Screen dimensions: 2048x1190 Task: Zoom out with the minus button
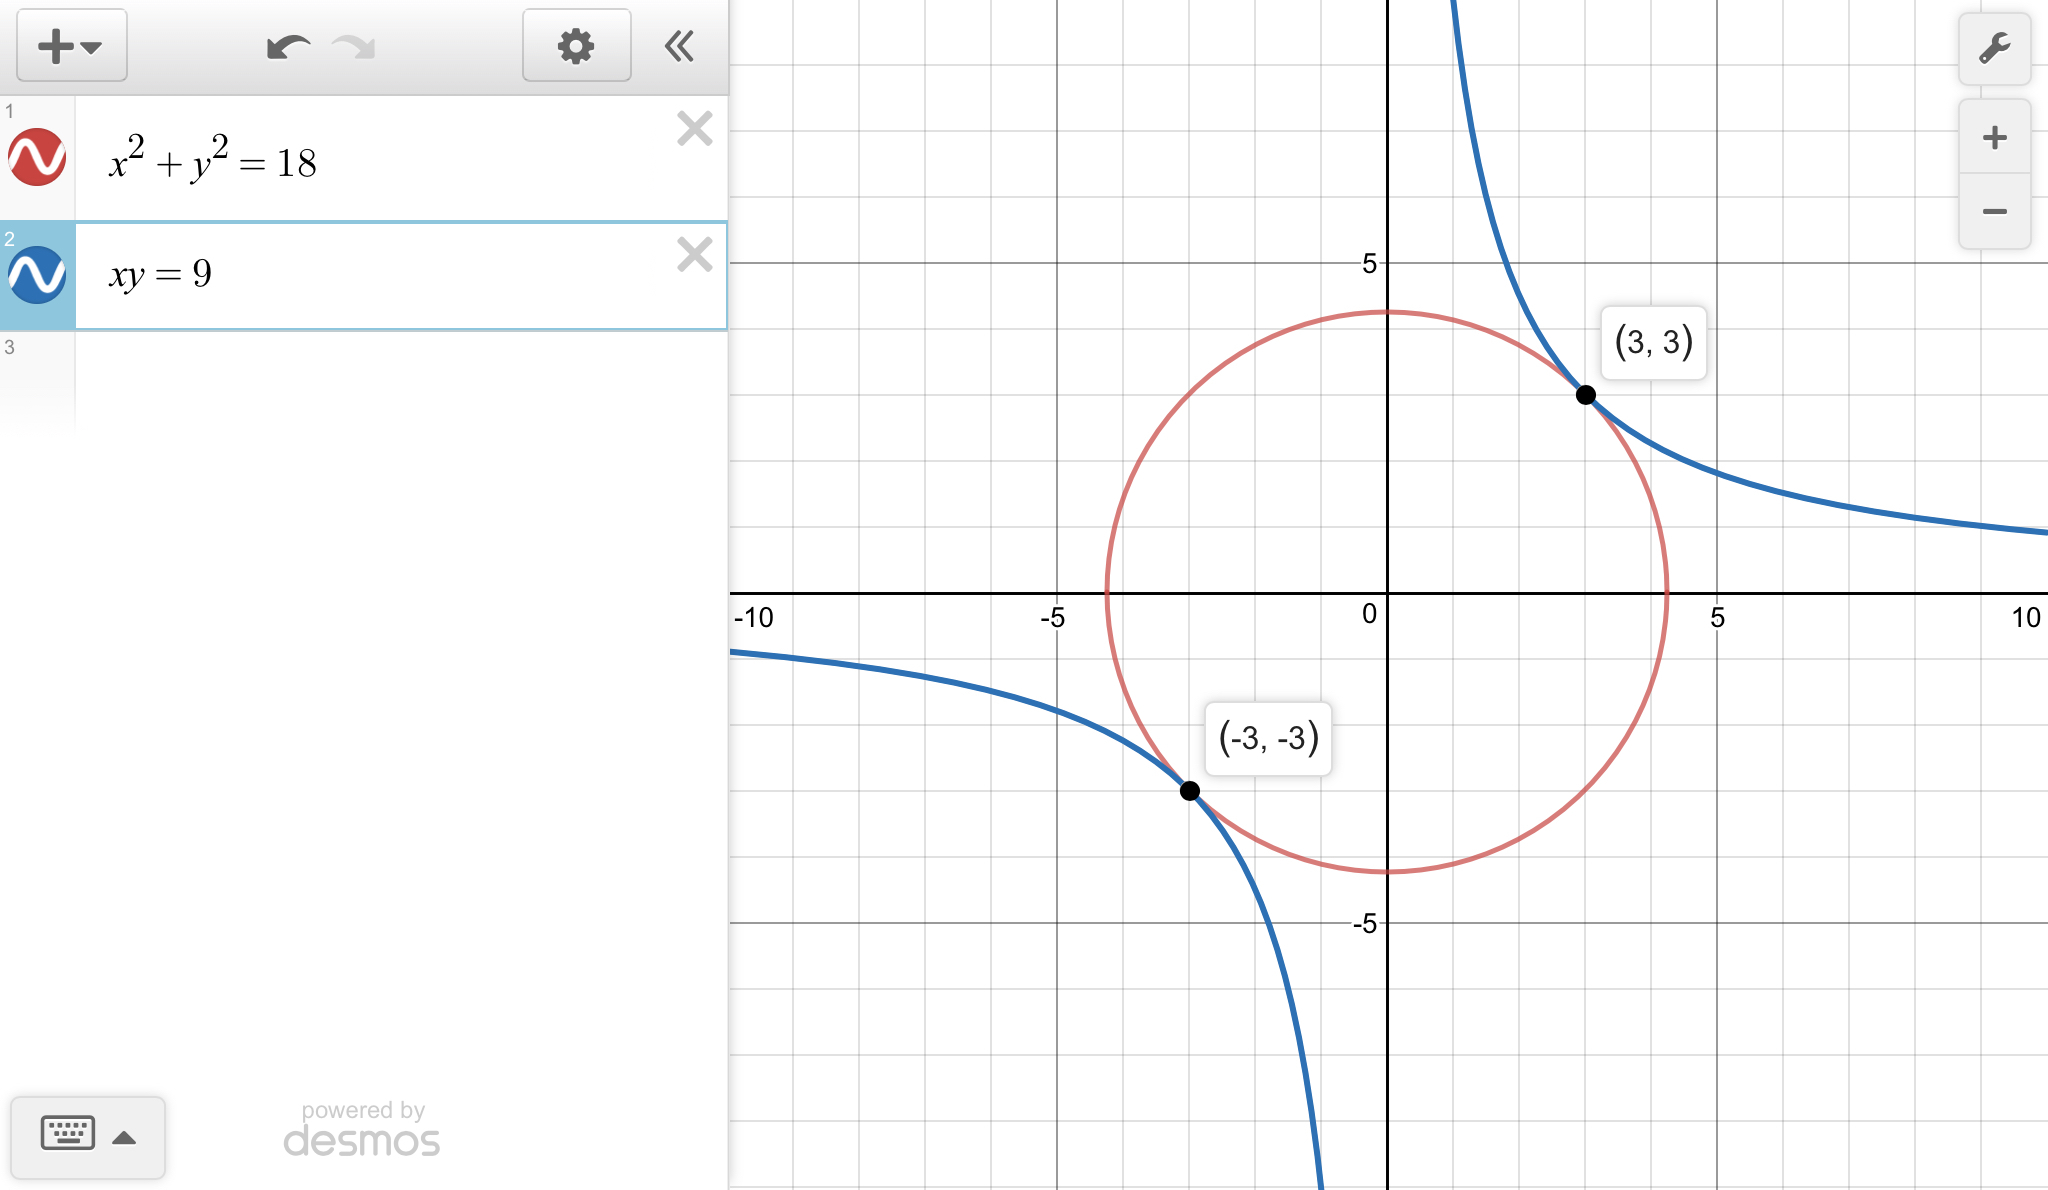coord(1994,211)
